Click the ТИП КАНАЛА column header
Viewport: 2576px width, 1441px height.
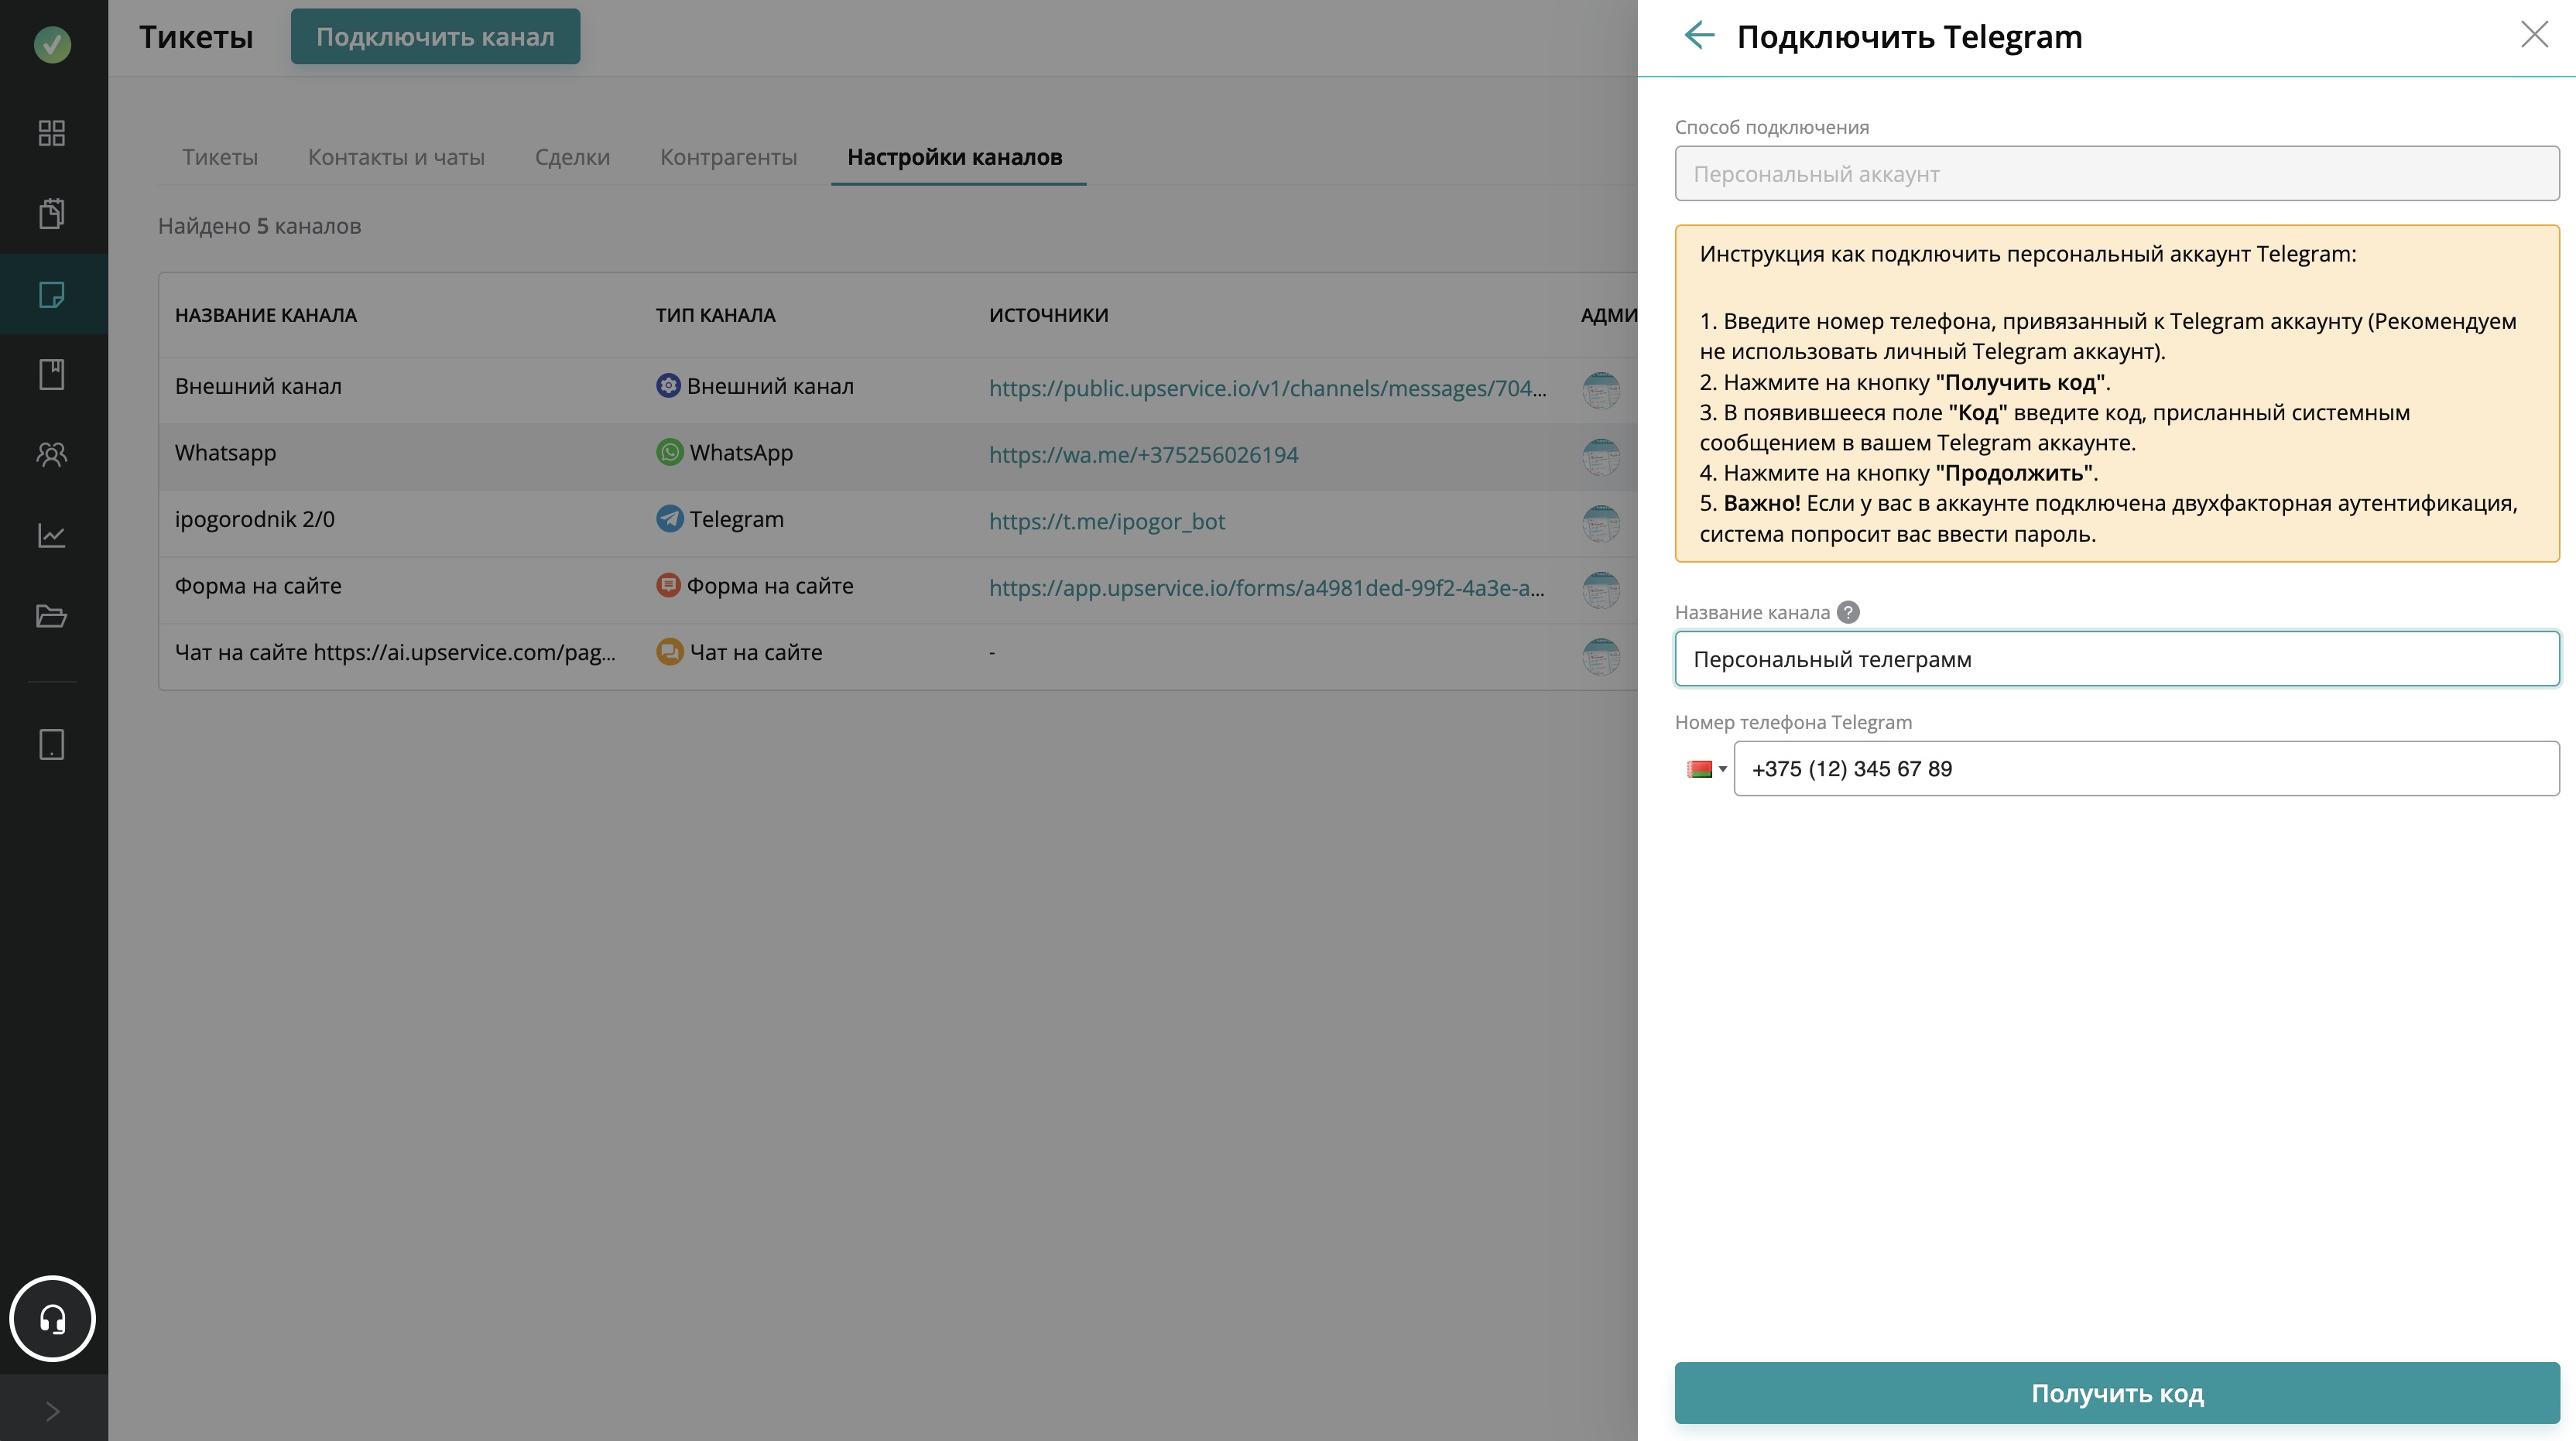click(x=715, y=315)
